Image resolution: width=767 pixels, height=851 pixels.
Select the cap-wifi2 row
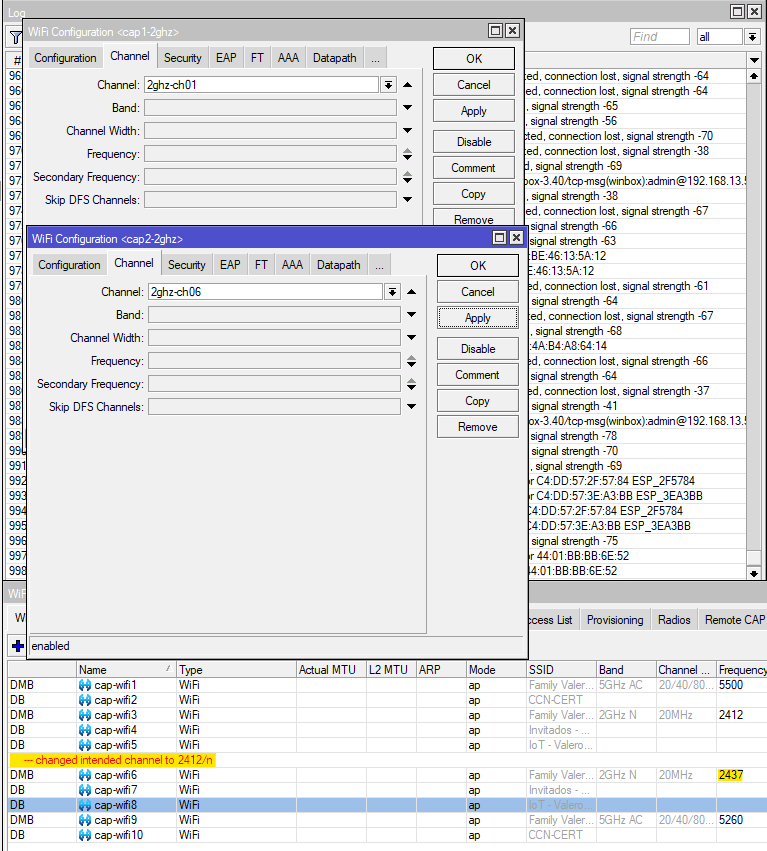[388, 700]
